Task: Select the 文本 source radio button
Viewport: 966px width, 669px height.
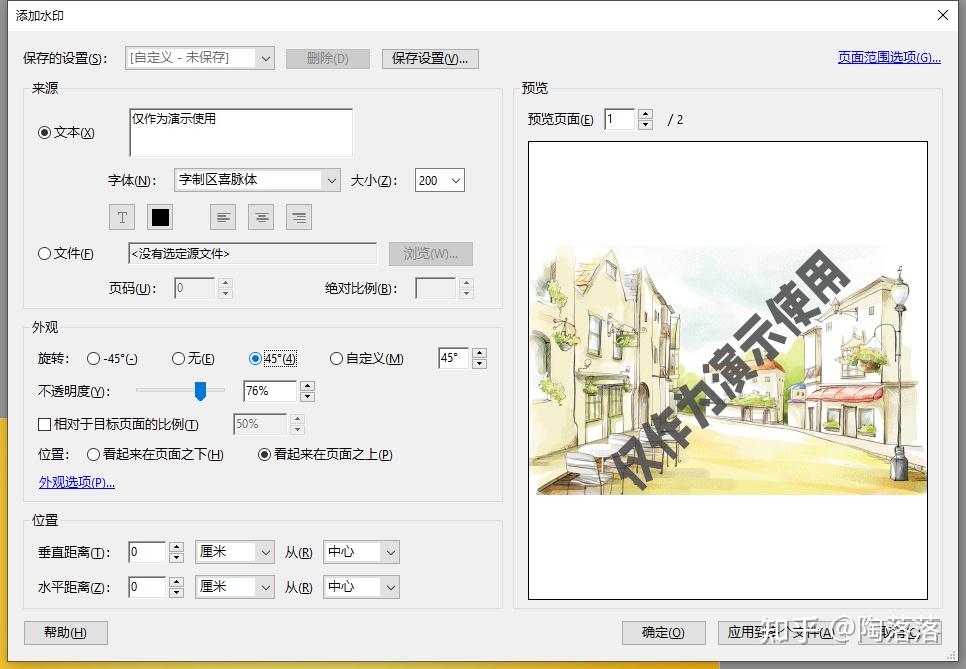Action: [44, 132]
